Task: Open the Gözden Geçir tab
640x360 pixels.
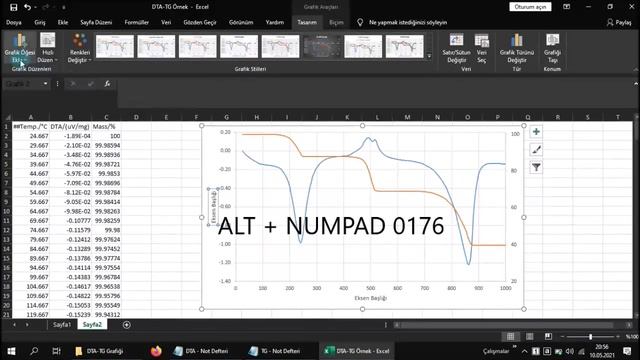Action: click(200, 22)
